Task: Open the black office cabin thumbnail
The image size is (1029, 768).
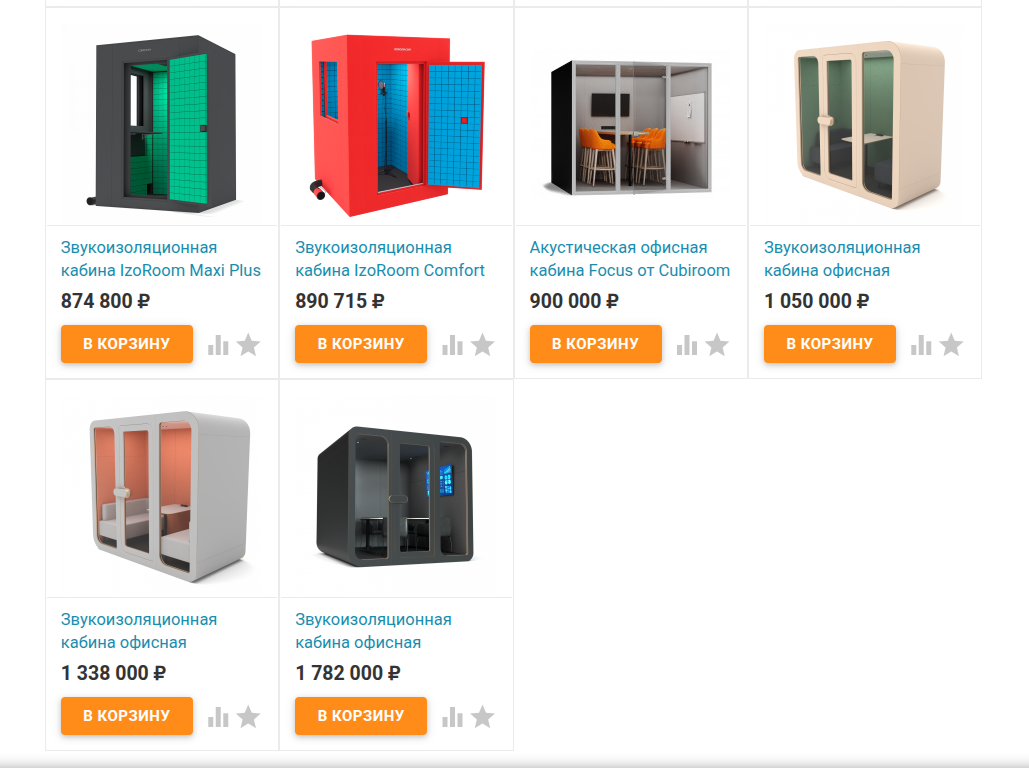Action: tap(395, 496)
